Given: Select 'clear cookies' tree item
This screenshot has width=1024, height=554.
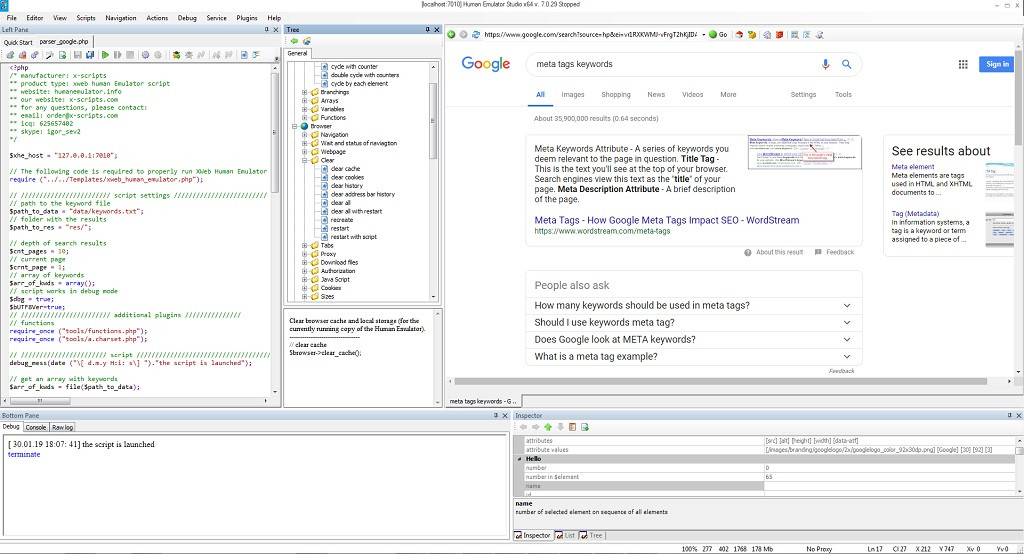Looking at the screenshot, I should click(347, 177).
